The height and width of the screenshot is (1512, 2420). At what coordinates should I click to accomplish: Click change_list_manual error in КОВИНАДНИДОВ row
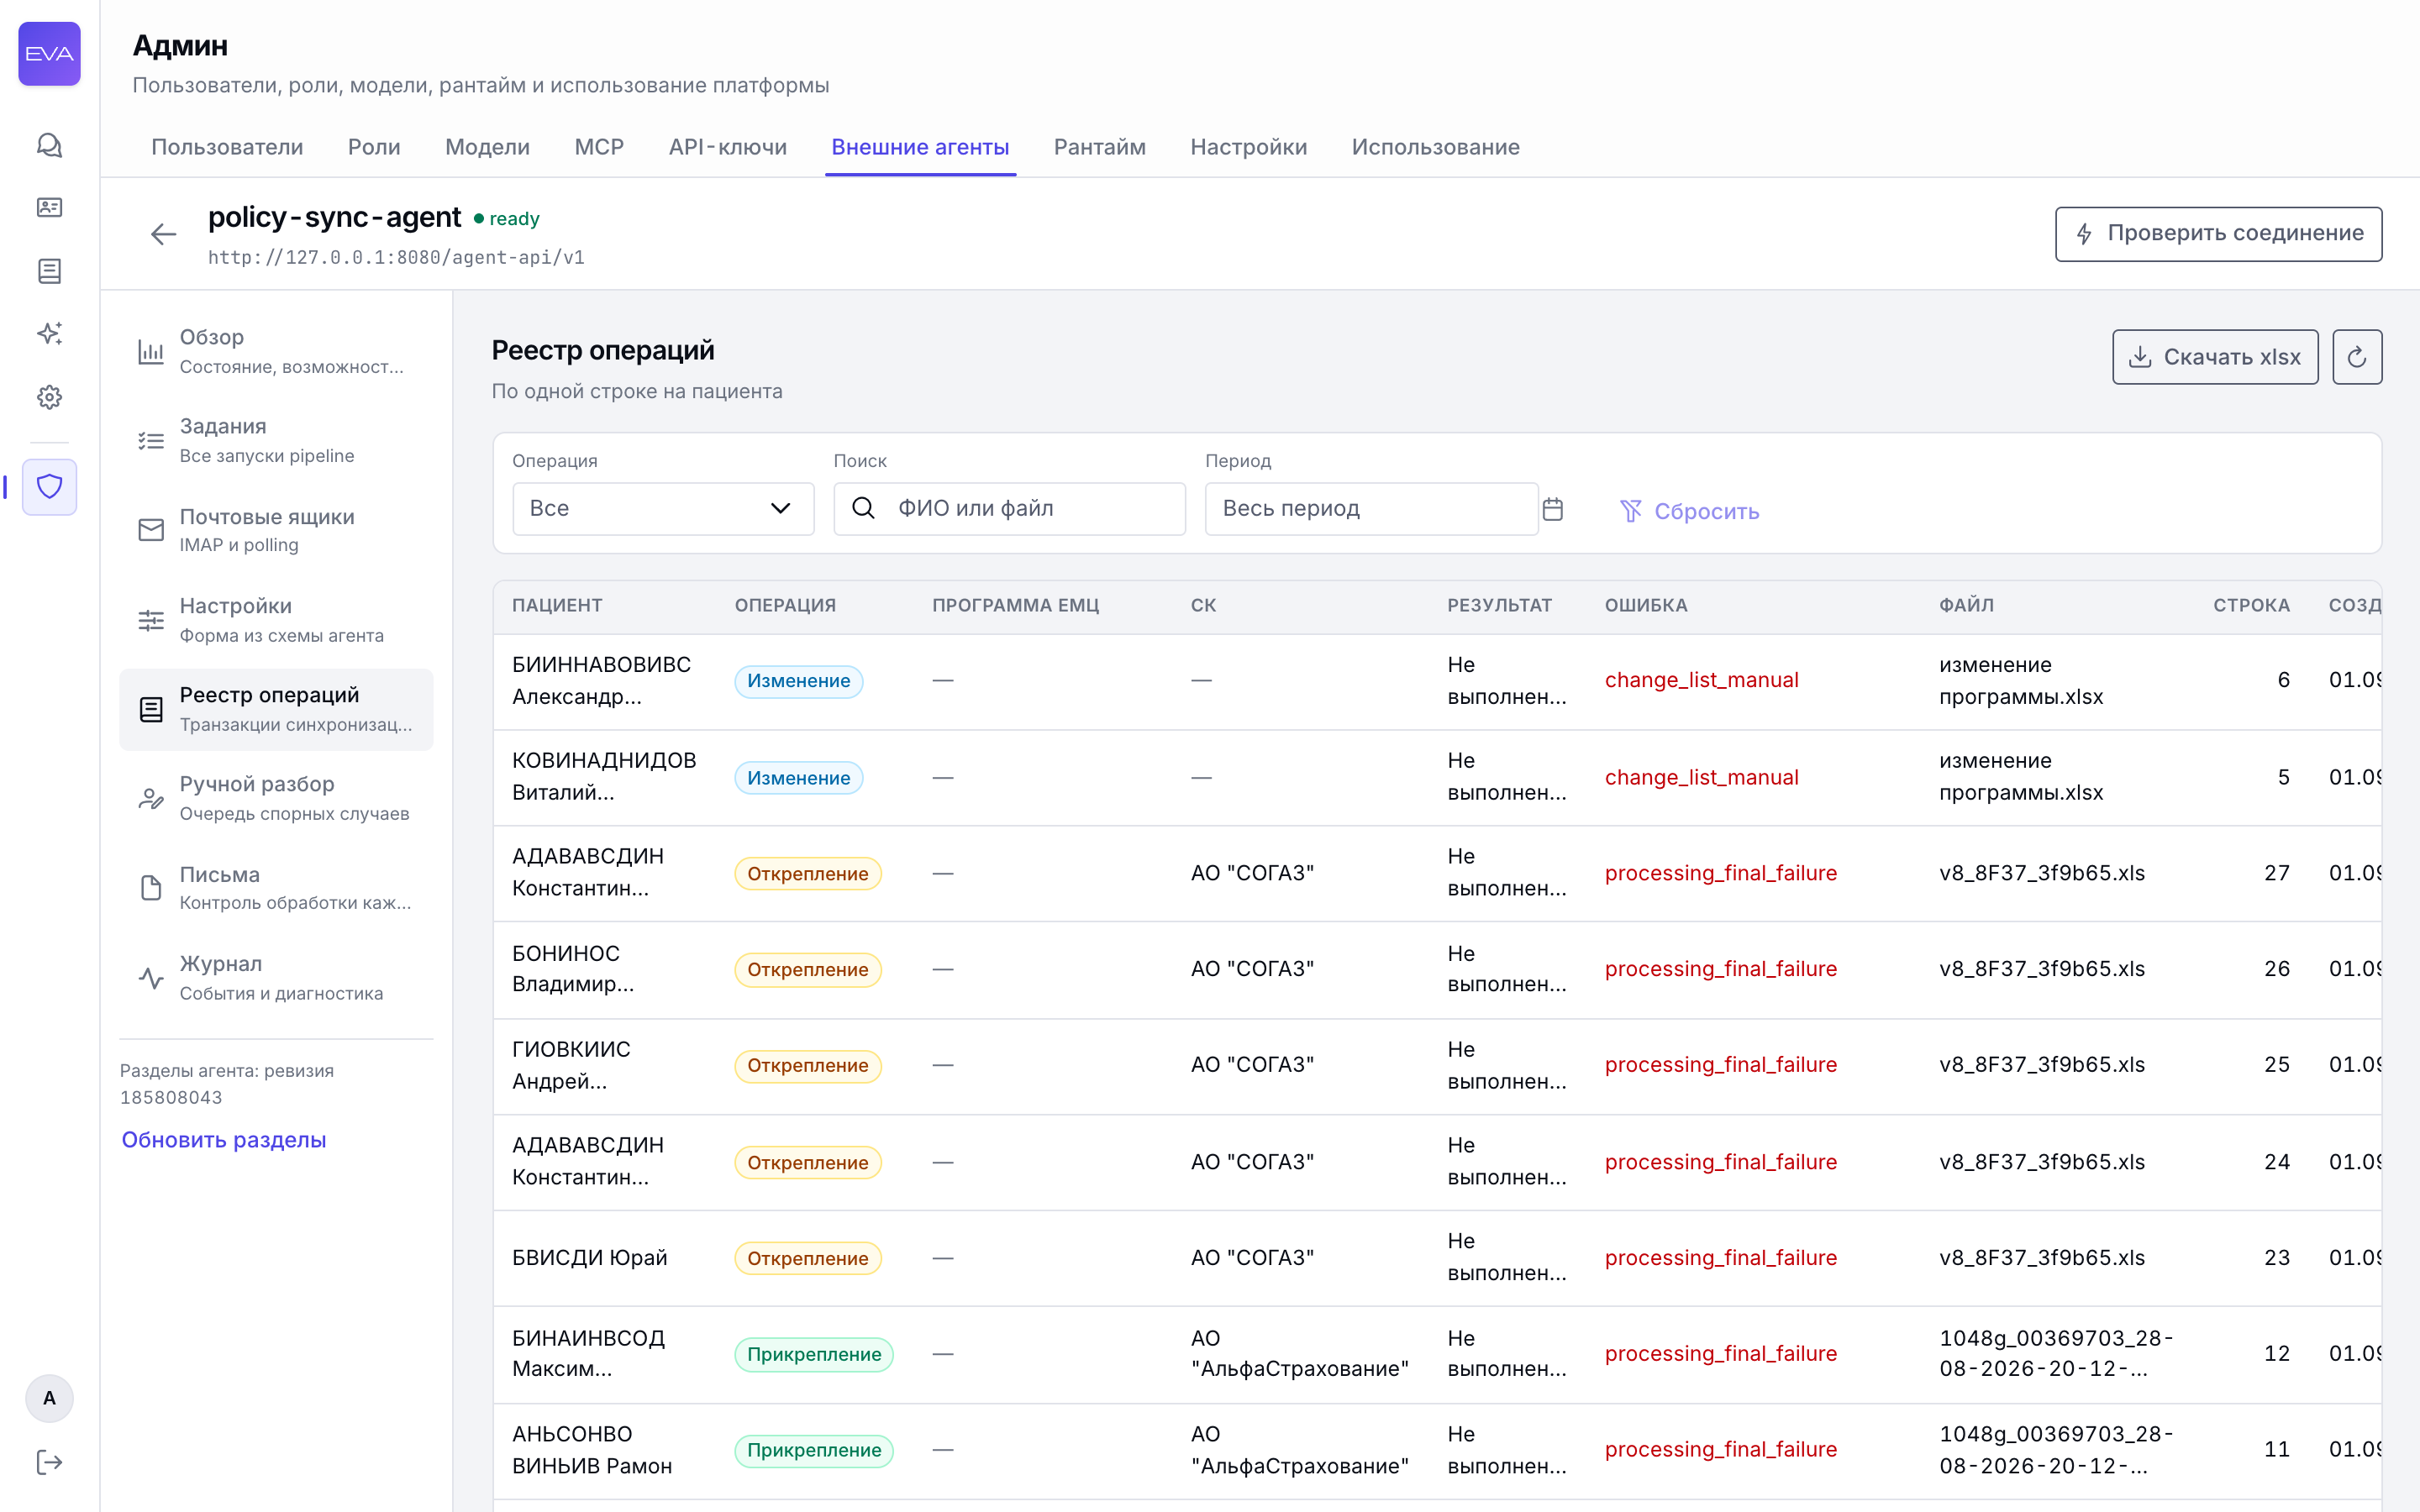(x=1701, y=777)
